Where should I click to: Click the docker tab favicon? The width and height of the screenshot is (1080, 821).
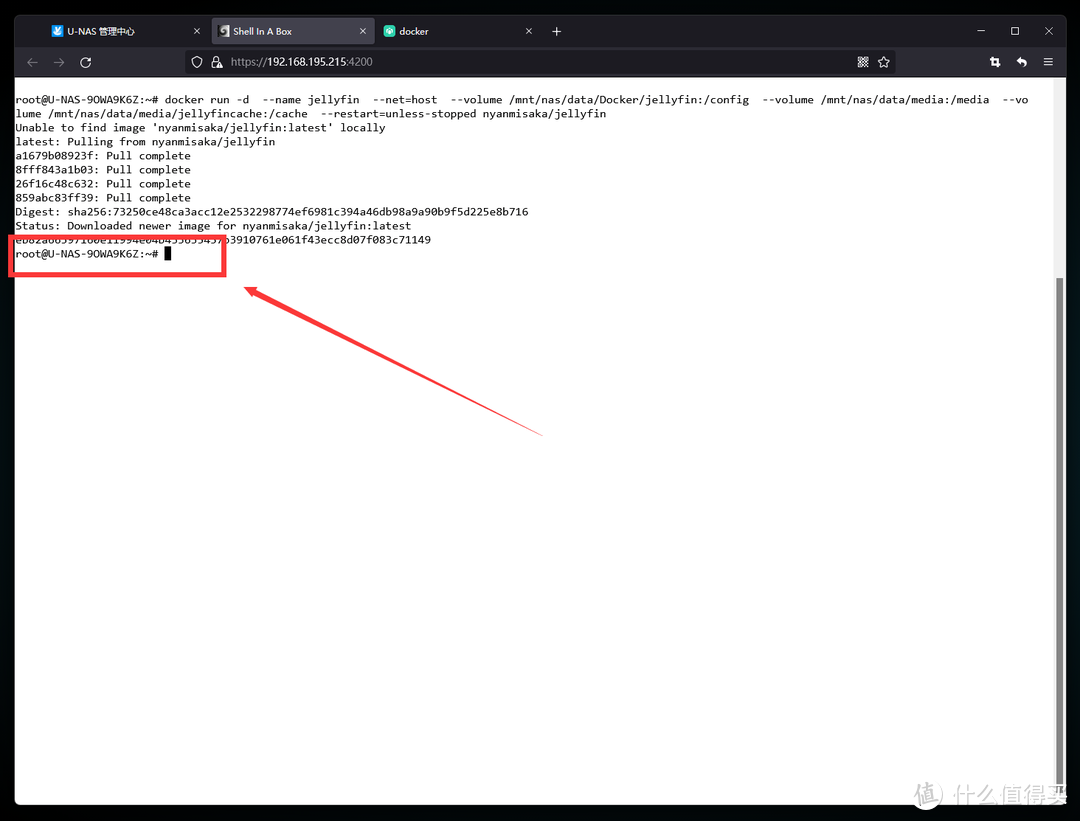tap(389, 31)
